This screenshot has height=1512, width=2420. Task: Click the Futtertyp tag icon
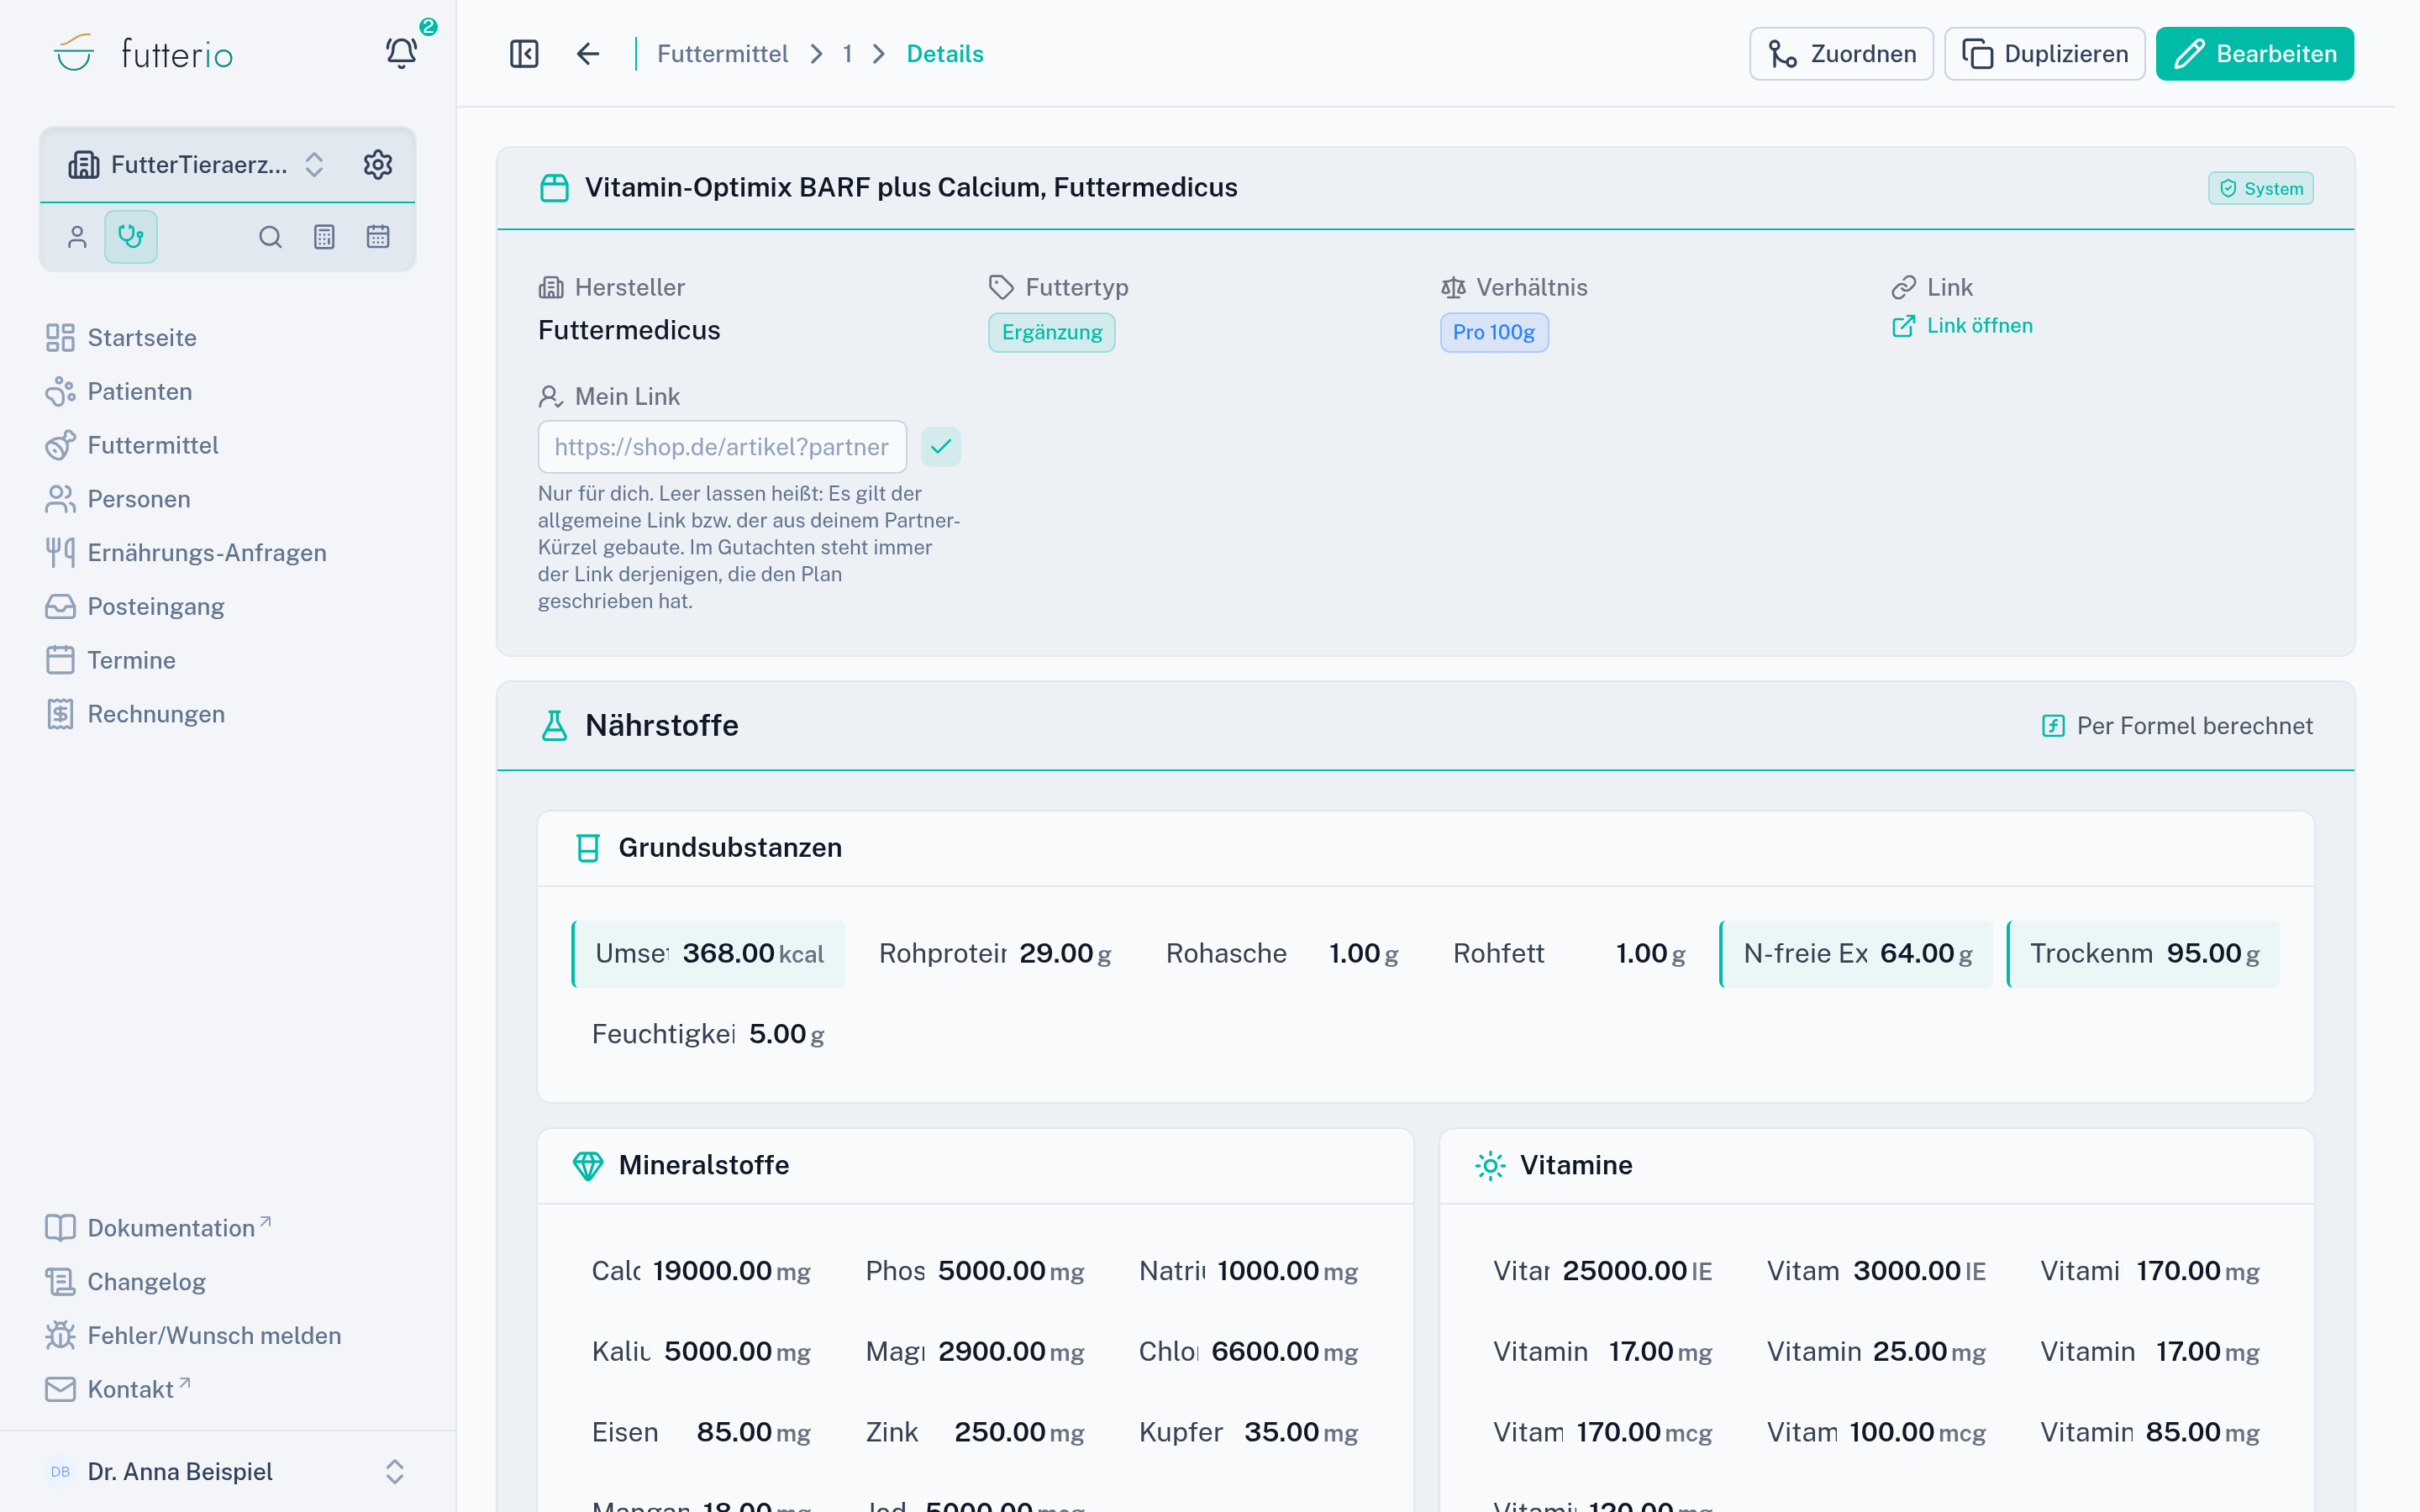tap(1001, 288)
